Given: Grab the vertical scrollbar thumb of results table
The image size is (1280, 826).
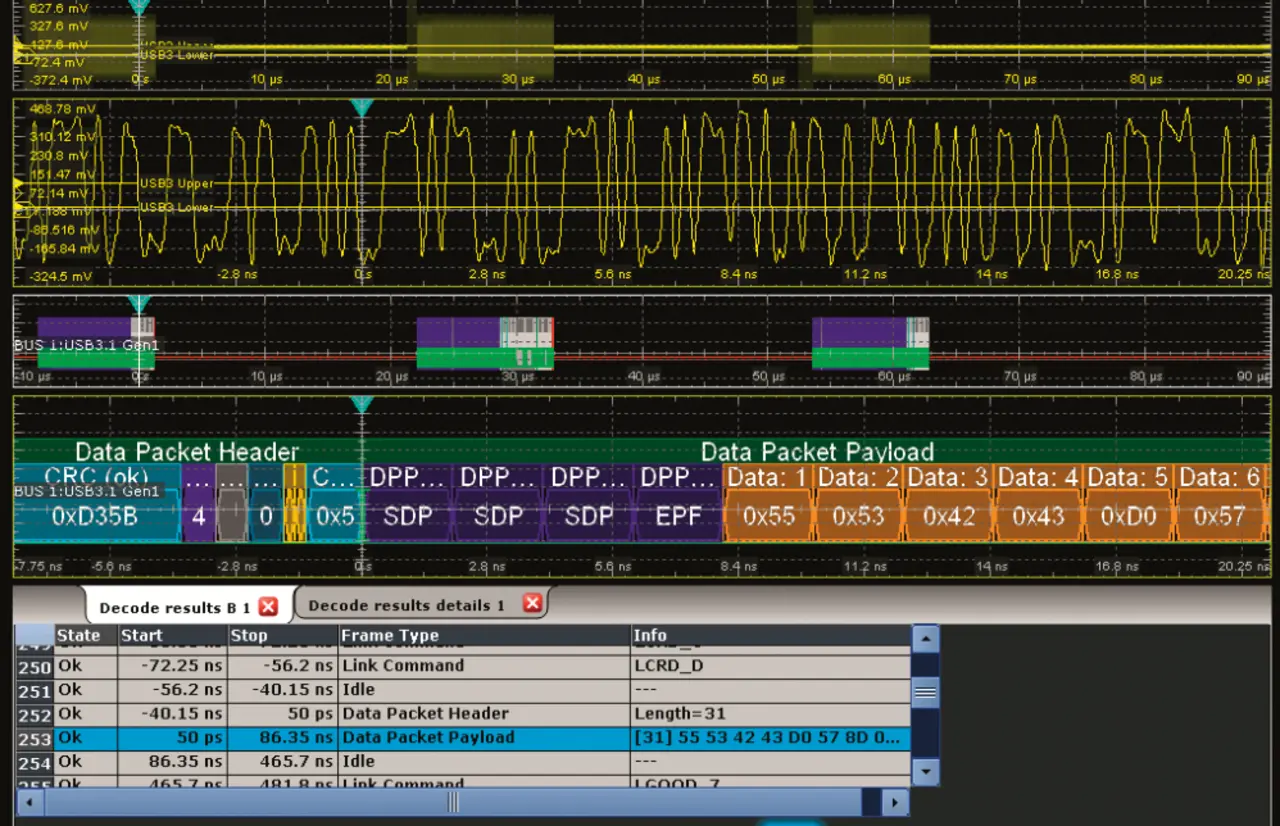Looking at the screenshot, I should (x=926, y=691).
